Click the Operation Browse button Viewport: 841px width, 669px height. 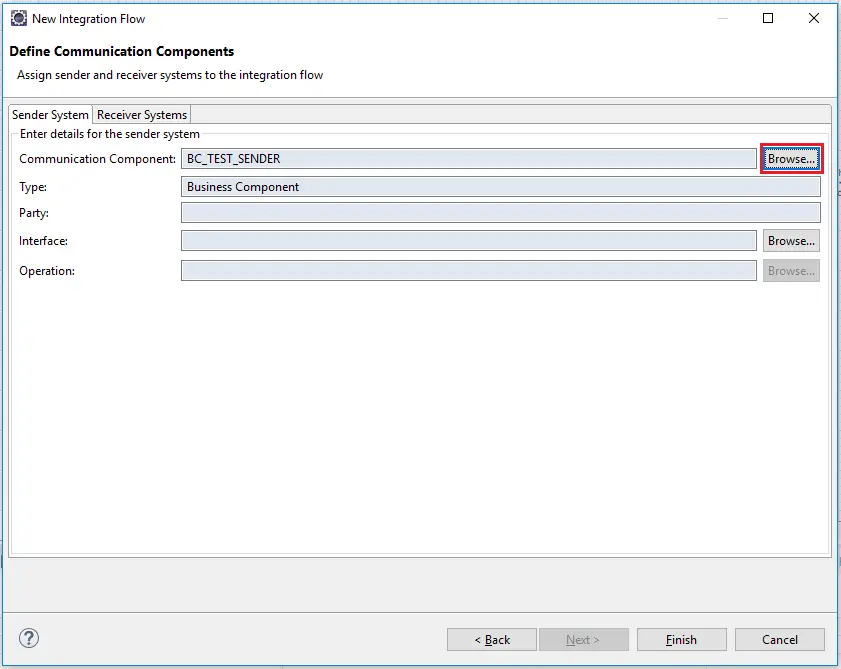click(x=791, y=271)
